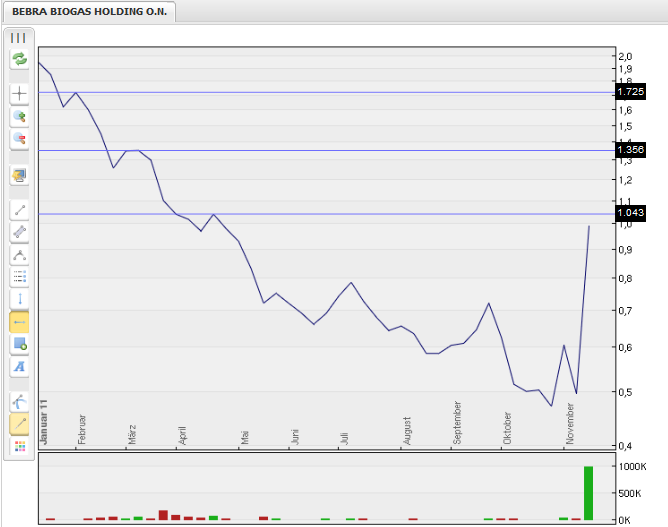
Task: Select the BEBRA BIOGAS HOLDING O.N. tab
Action: tap(89, 12)
